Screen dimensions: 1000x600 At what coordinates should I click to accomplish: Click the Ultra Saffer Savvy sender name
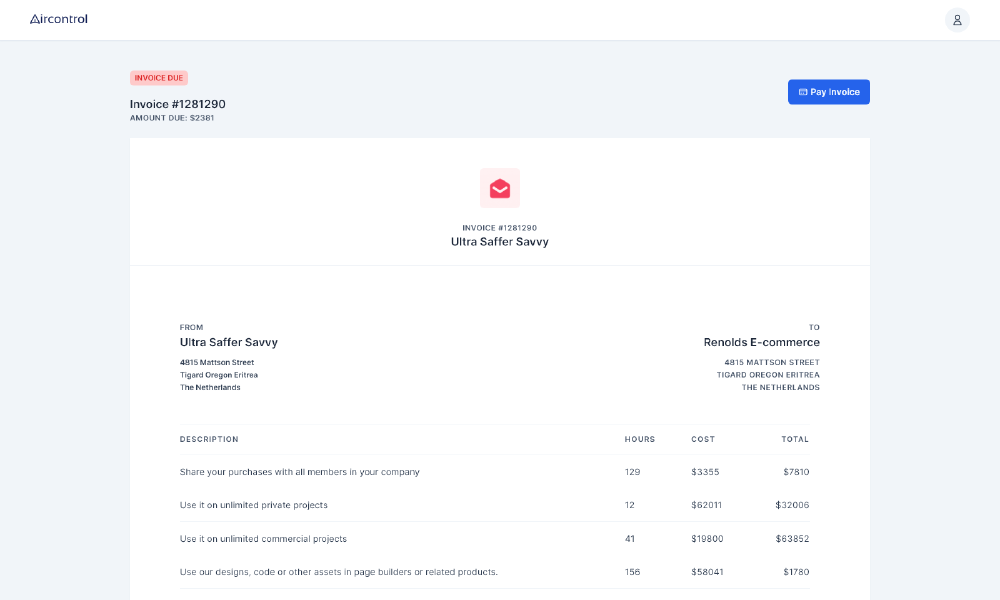[x=228, y=342]
